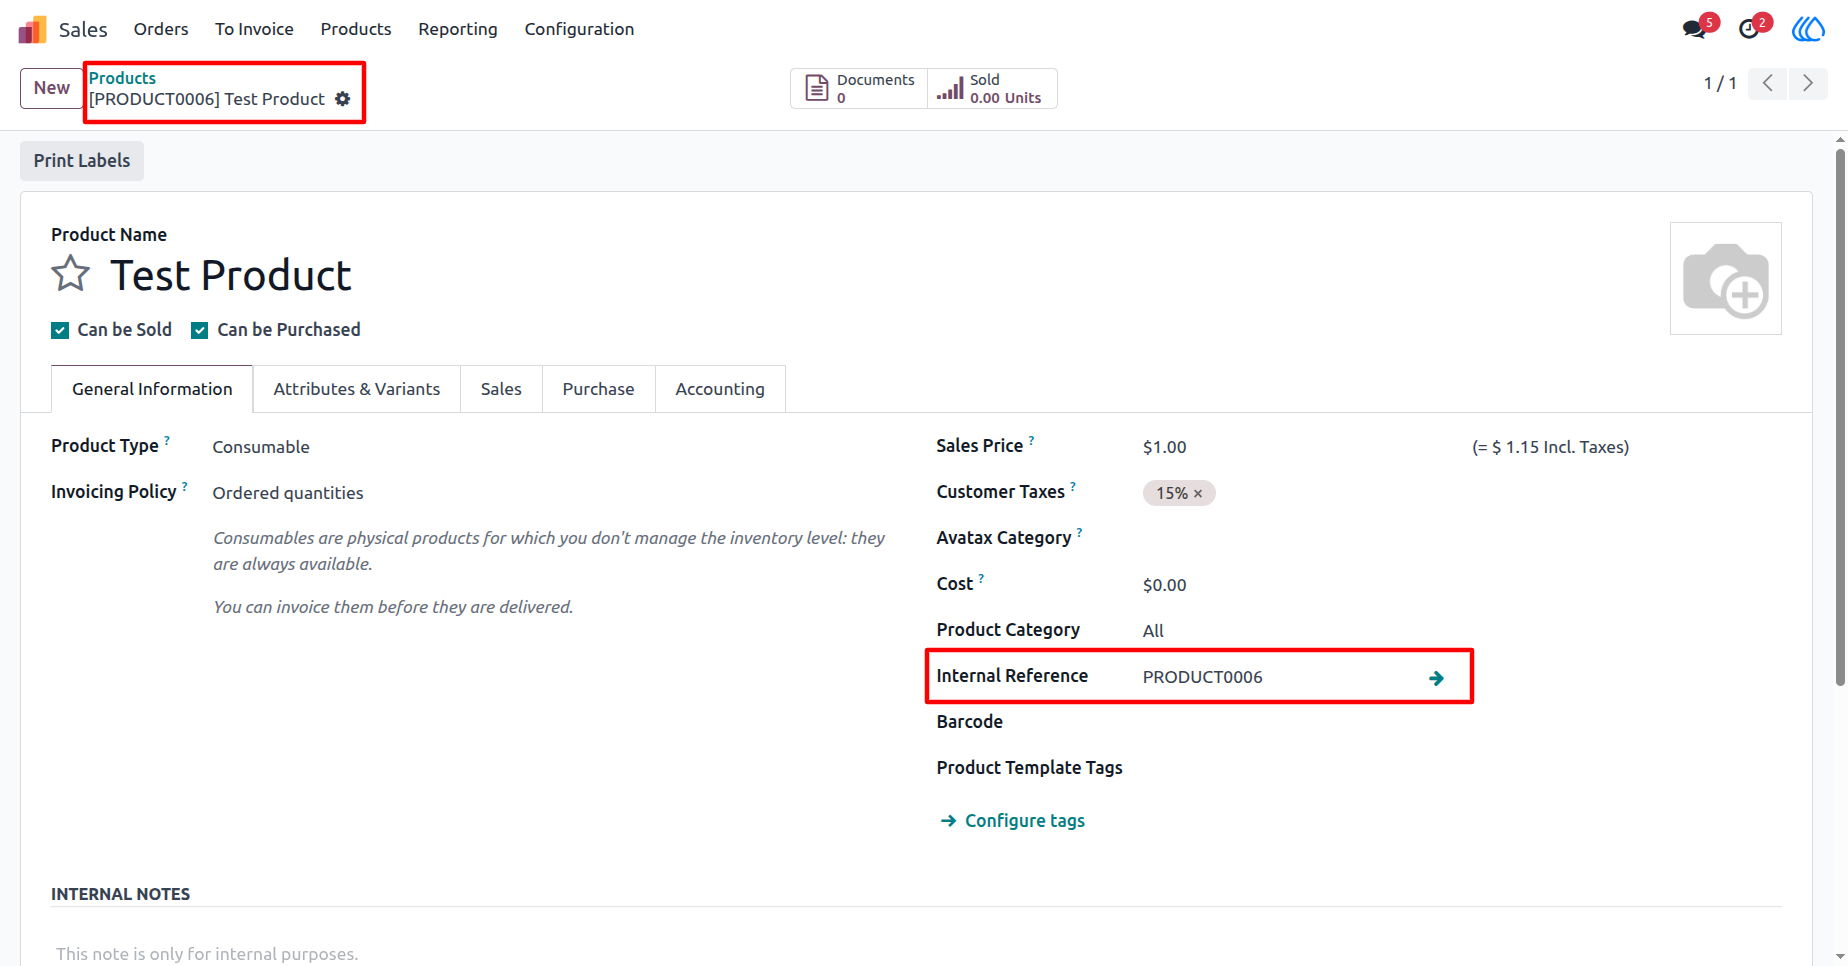Click the Print Labels button
1848x966 pixels.
(x=82, y=161)
